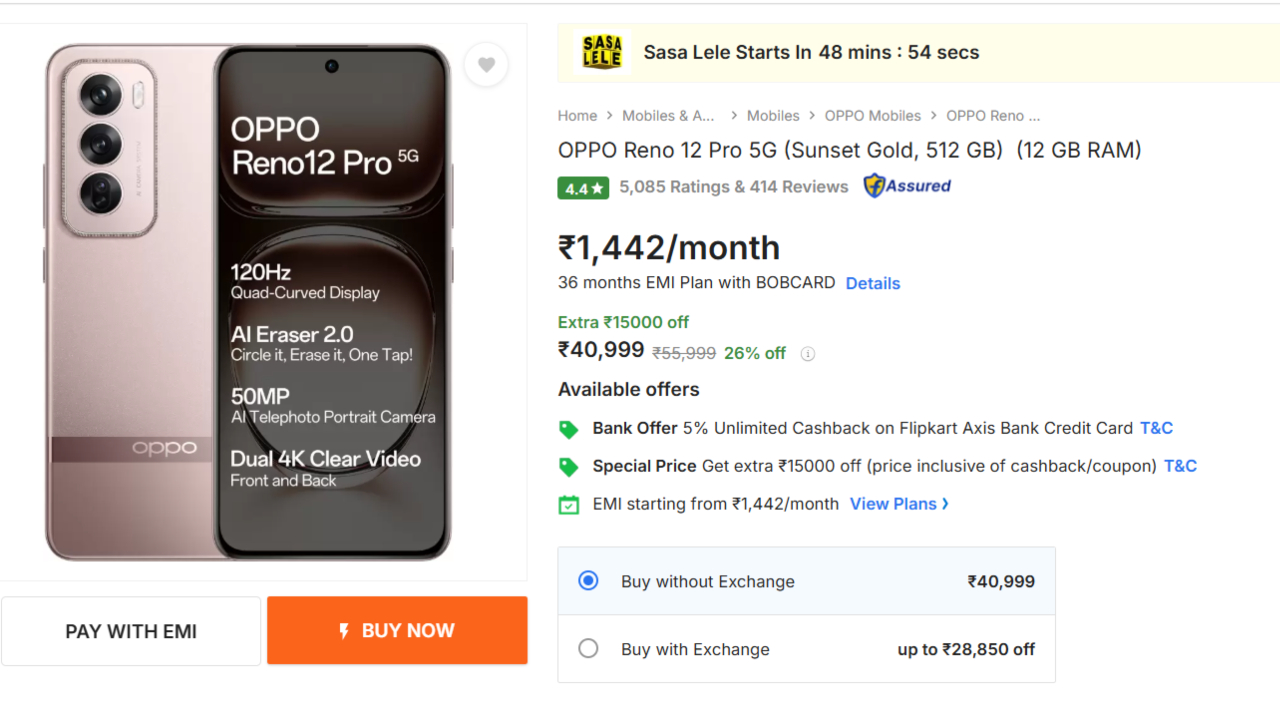Select Buy with Exchange radio button

[x=588, y=649]
